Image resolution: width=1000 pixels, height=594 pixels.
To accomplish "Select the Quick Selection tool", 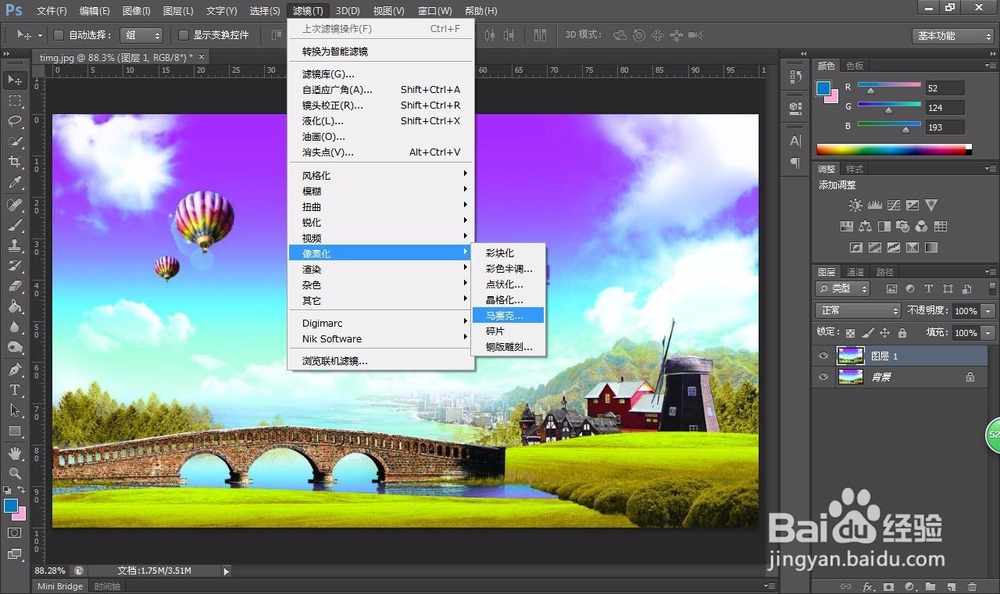I will click(x=14, y=142).
